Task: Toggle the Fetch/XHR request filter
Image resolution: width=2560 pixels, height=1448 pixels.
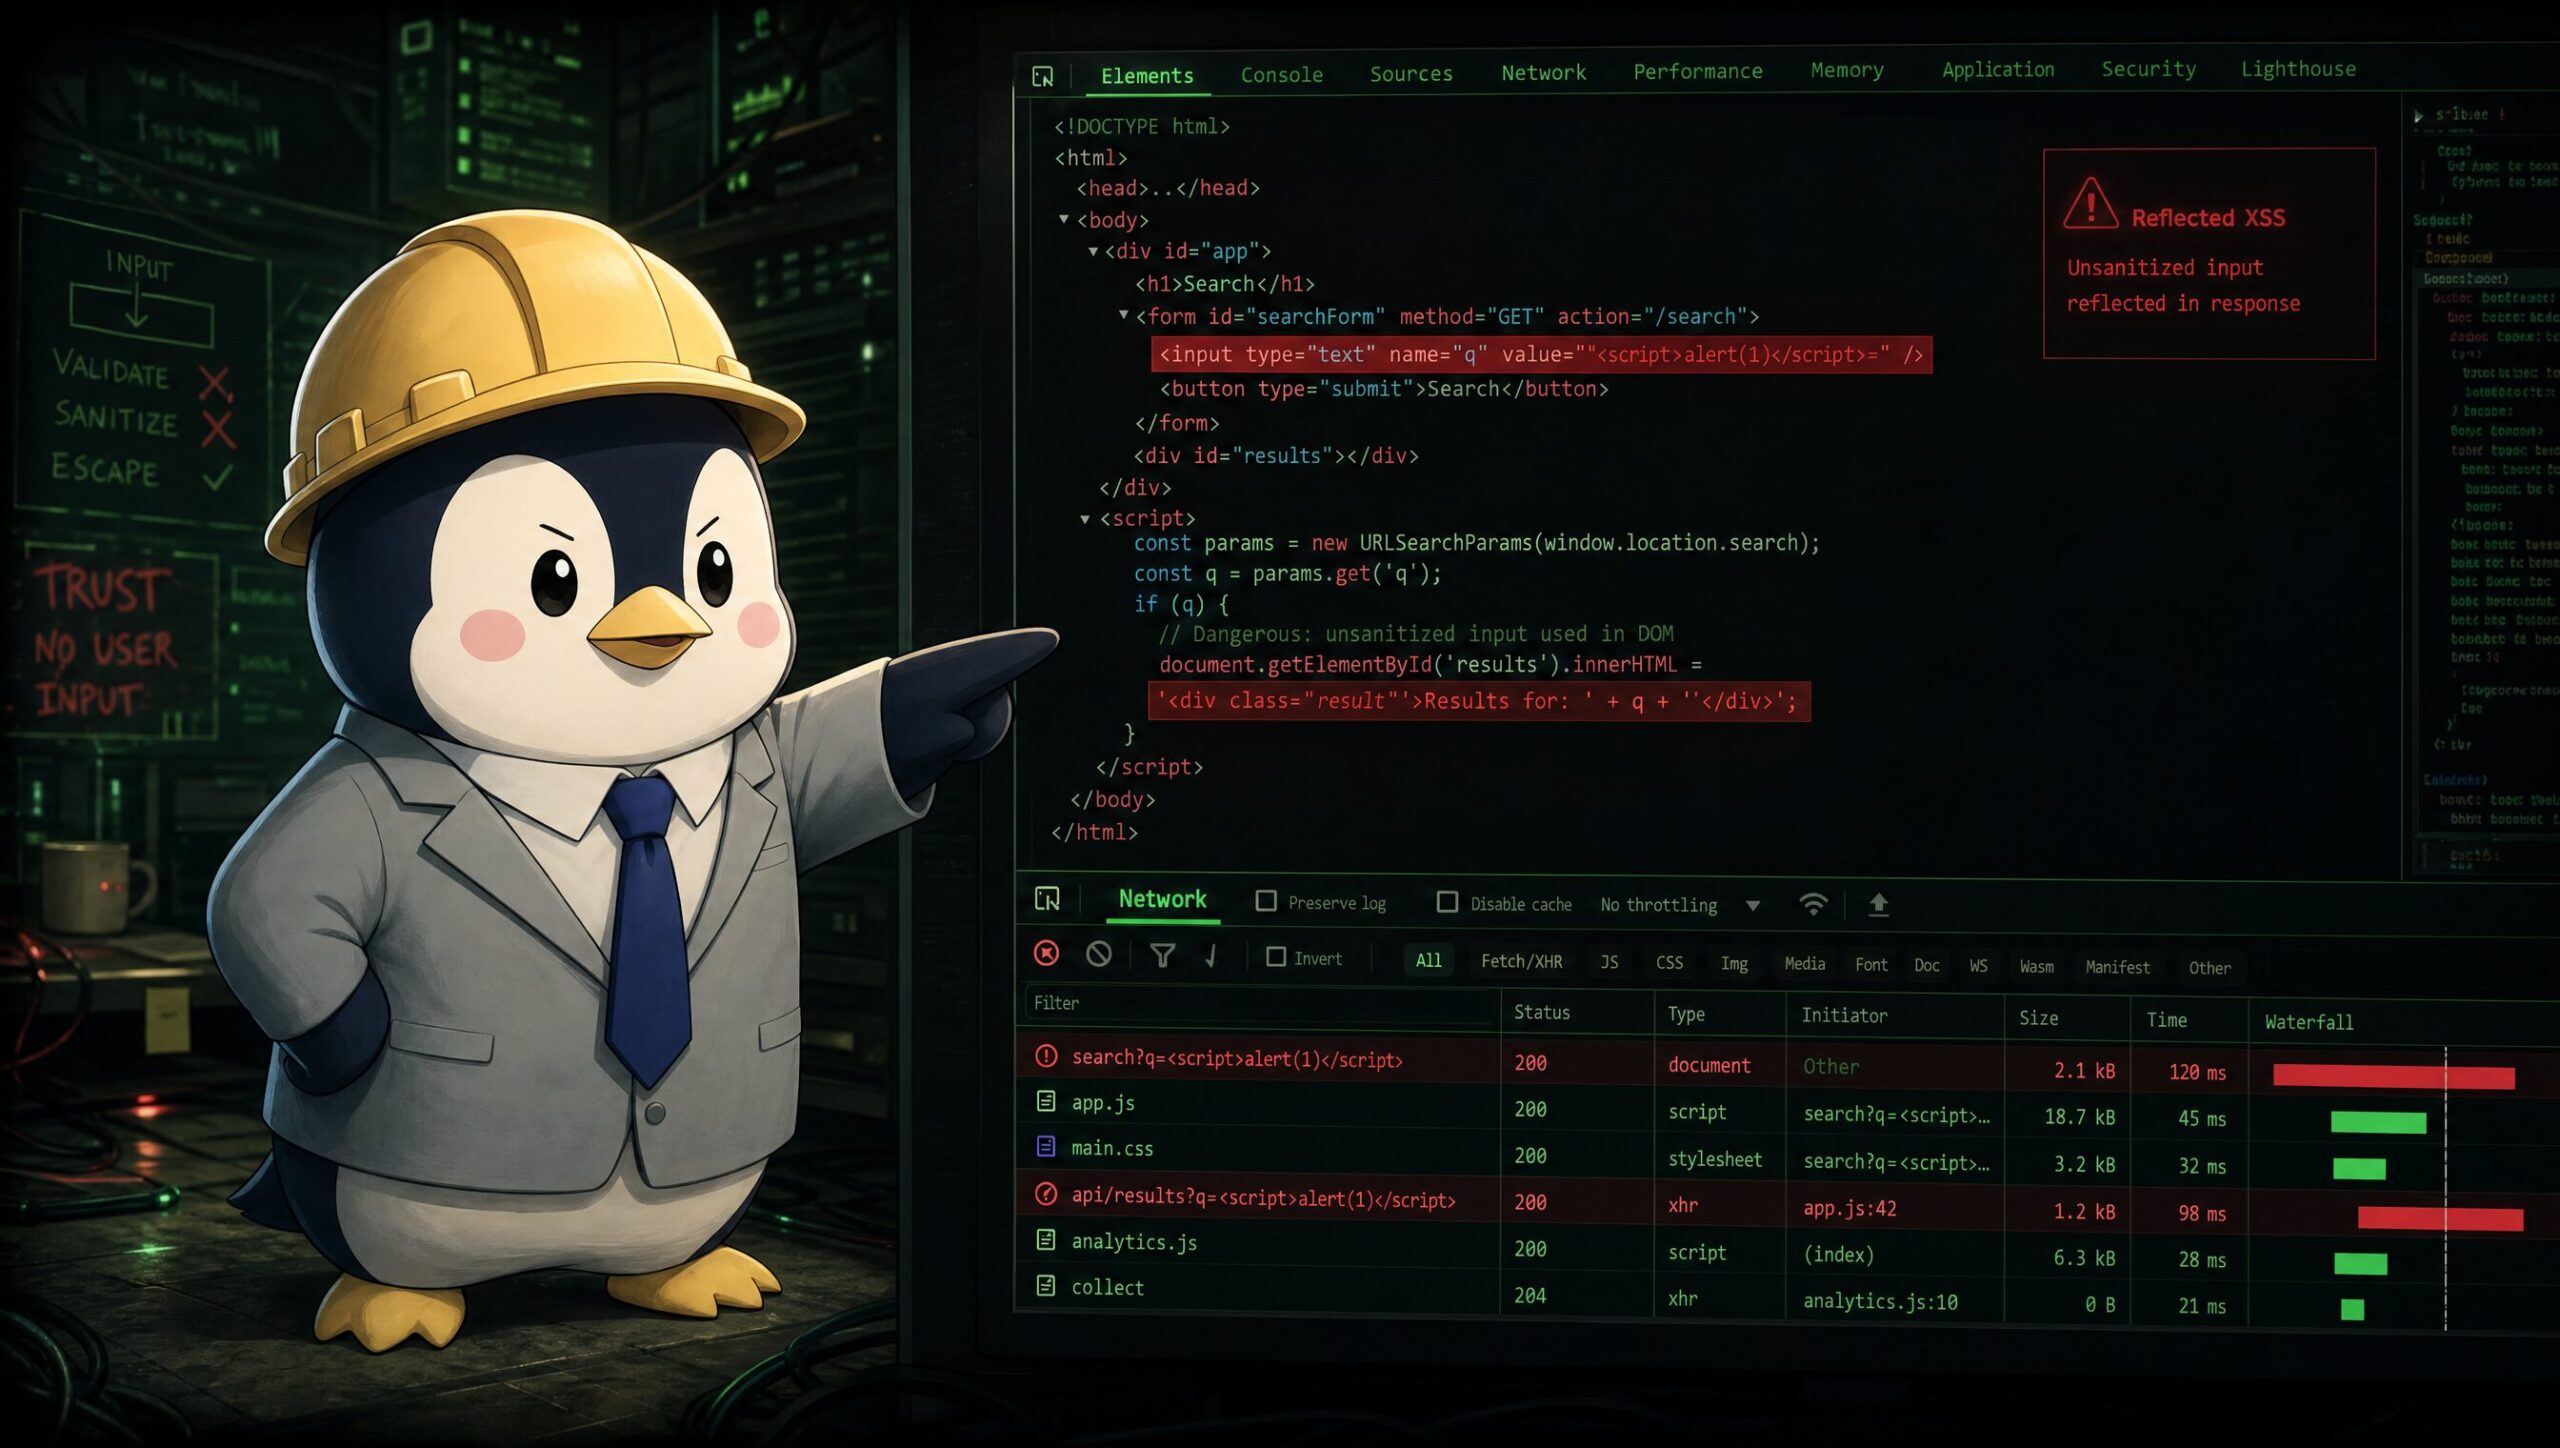Action: click(x=1521, y=962)
